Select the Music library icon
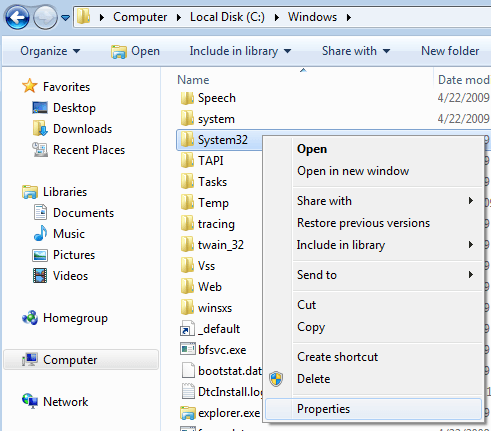 click(40, 234)
